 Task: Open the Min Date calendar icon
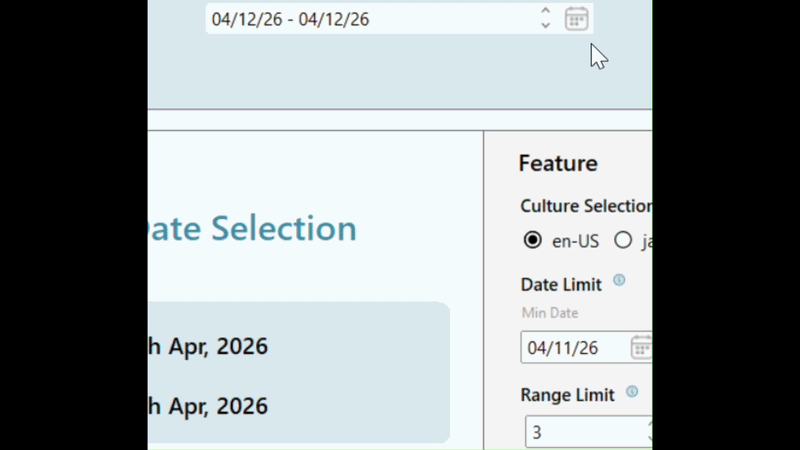(x=641, y=347)
